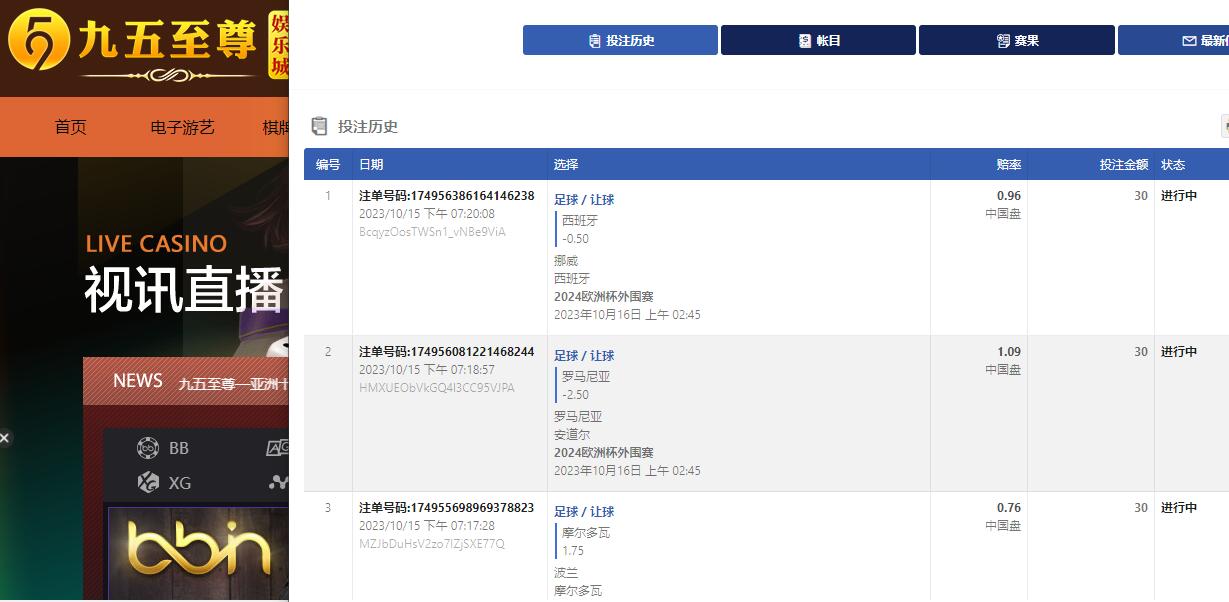Close the floating ad with the X
Image resolution: width=1229 pixels, height=602 pixels.
click(x=4, y=438)
